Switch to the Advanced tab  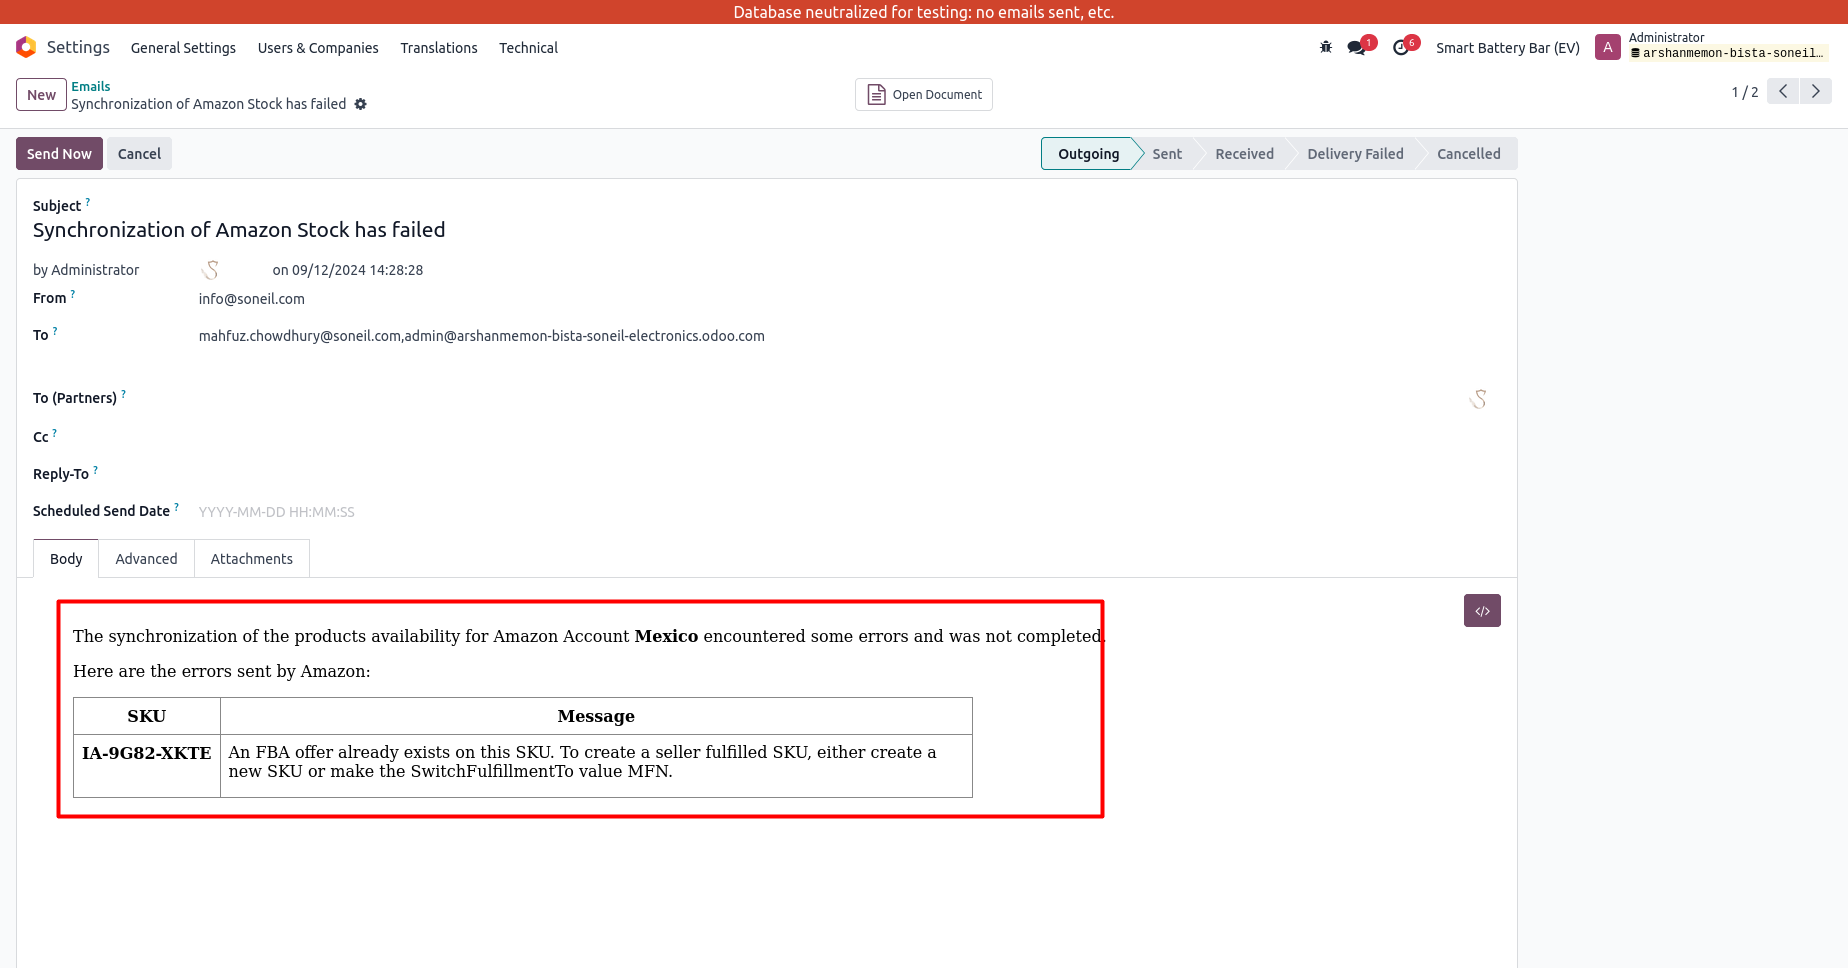pos(146,559)
